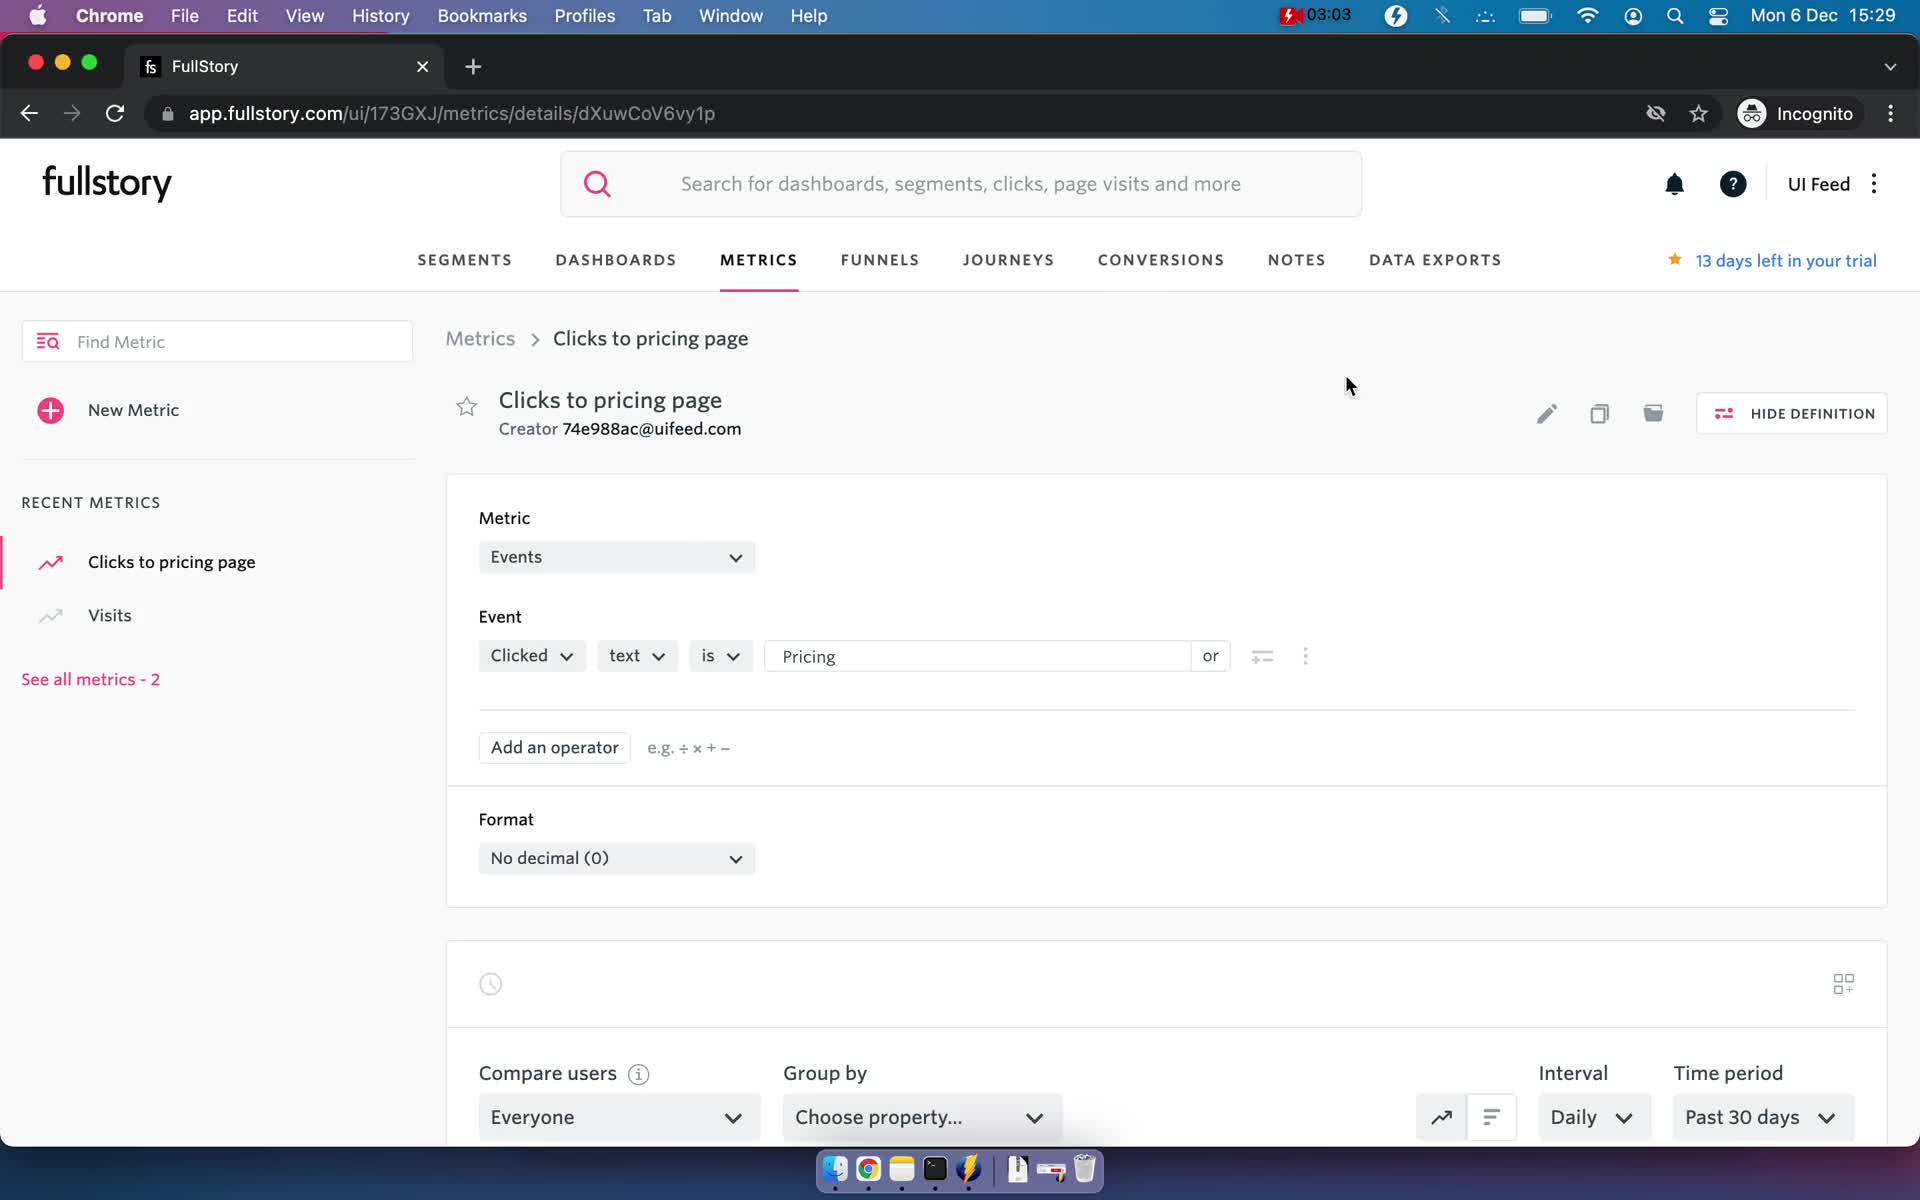
Task: Click the help question mark icon
Action: [1733, 184]
